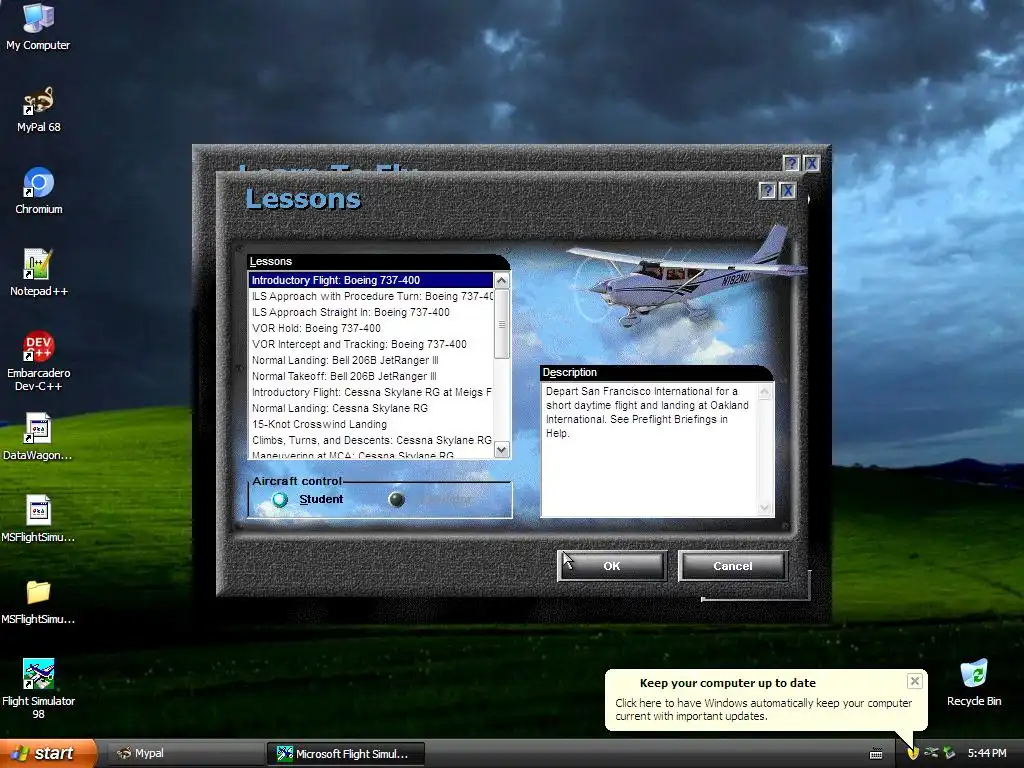Select the MSFlightSimu folder icon
Screen dimensions: 1024x768
38,601
